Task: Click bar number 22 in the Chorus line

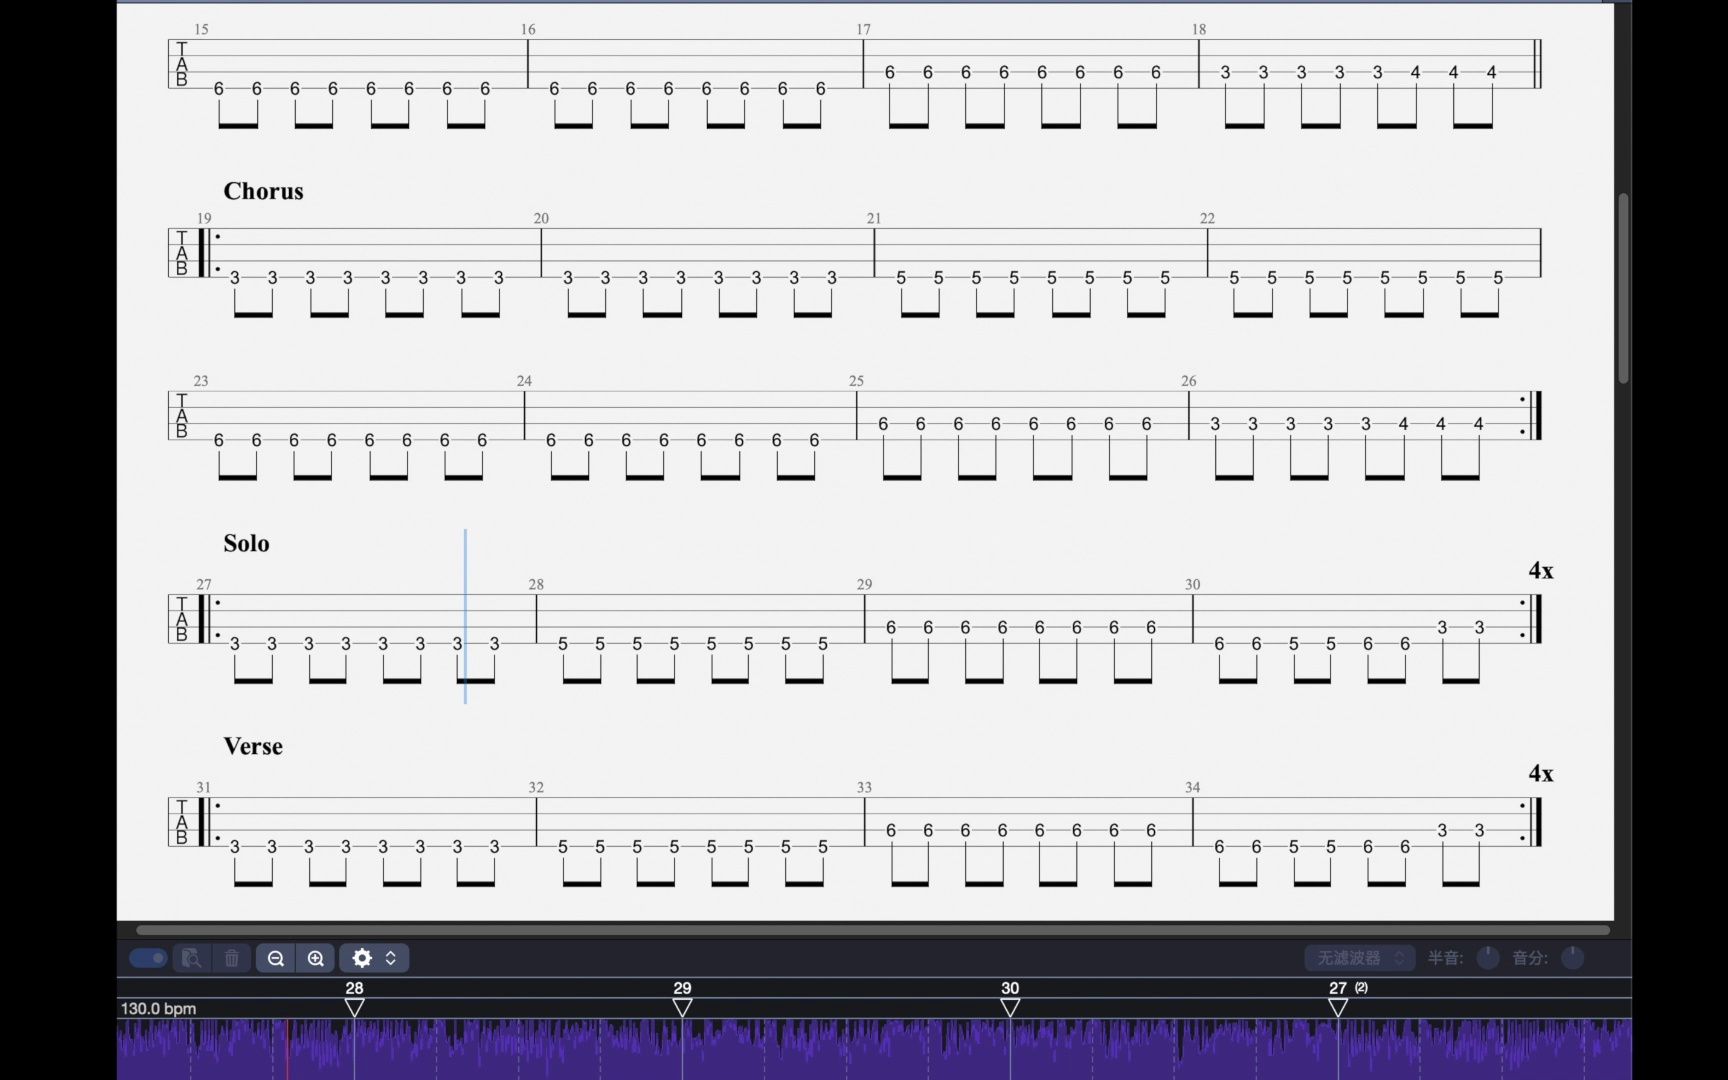Action: click(1207, 219)
